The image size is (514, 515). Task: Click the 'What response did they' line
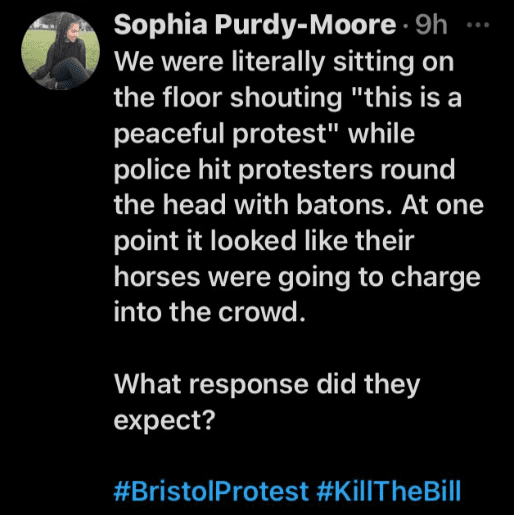[x=267, y=385]
